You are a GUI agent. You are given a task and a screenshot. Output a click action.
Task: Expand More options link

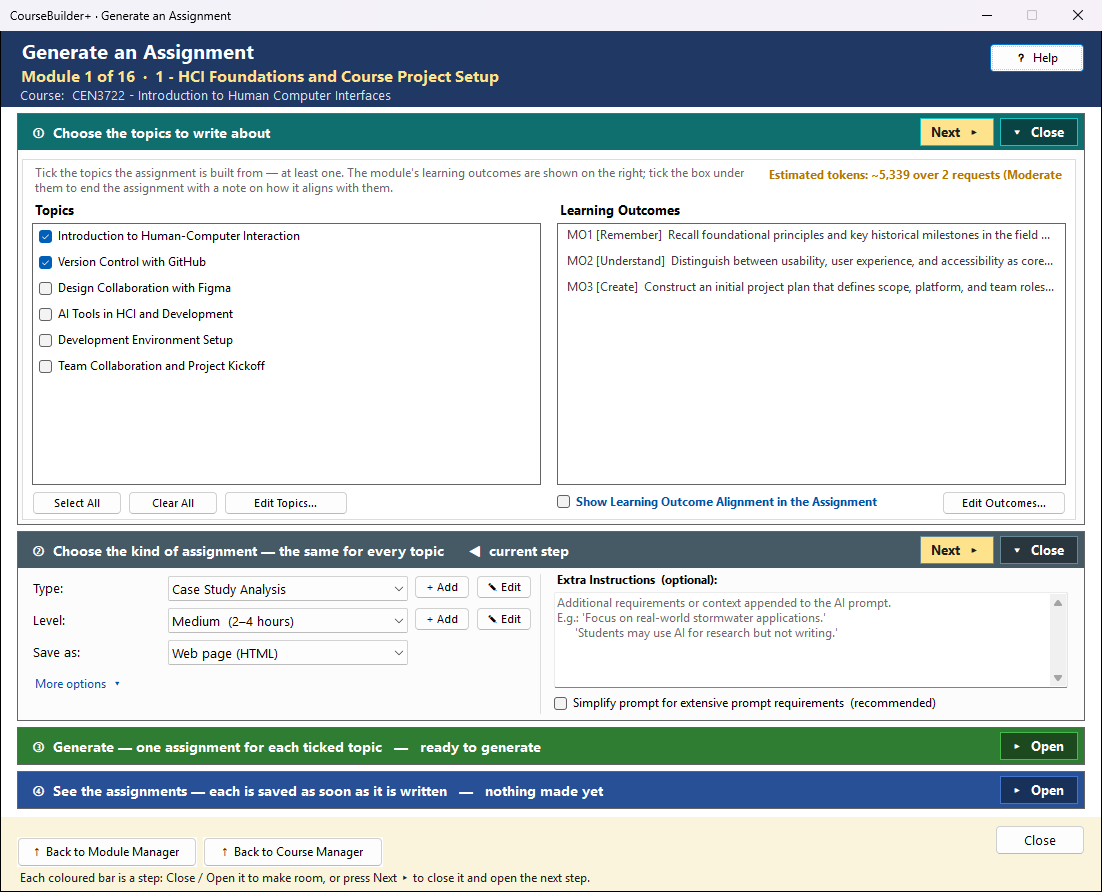[x=77, y=684]
